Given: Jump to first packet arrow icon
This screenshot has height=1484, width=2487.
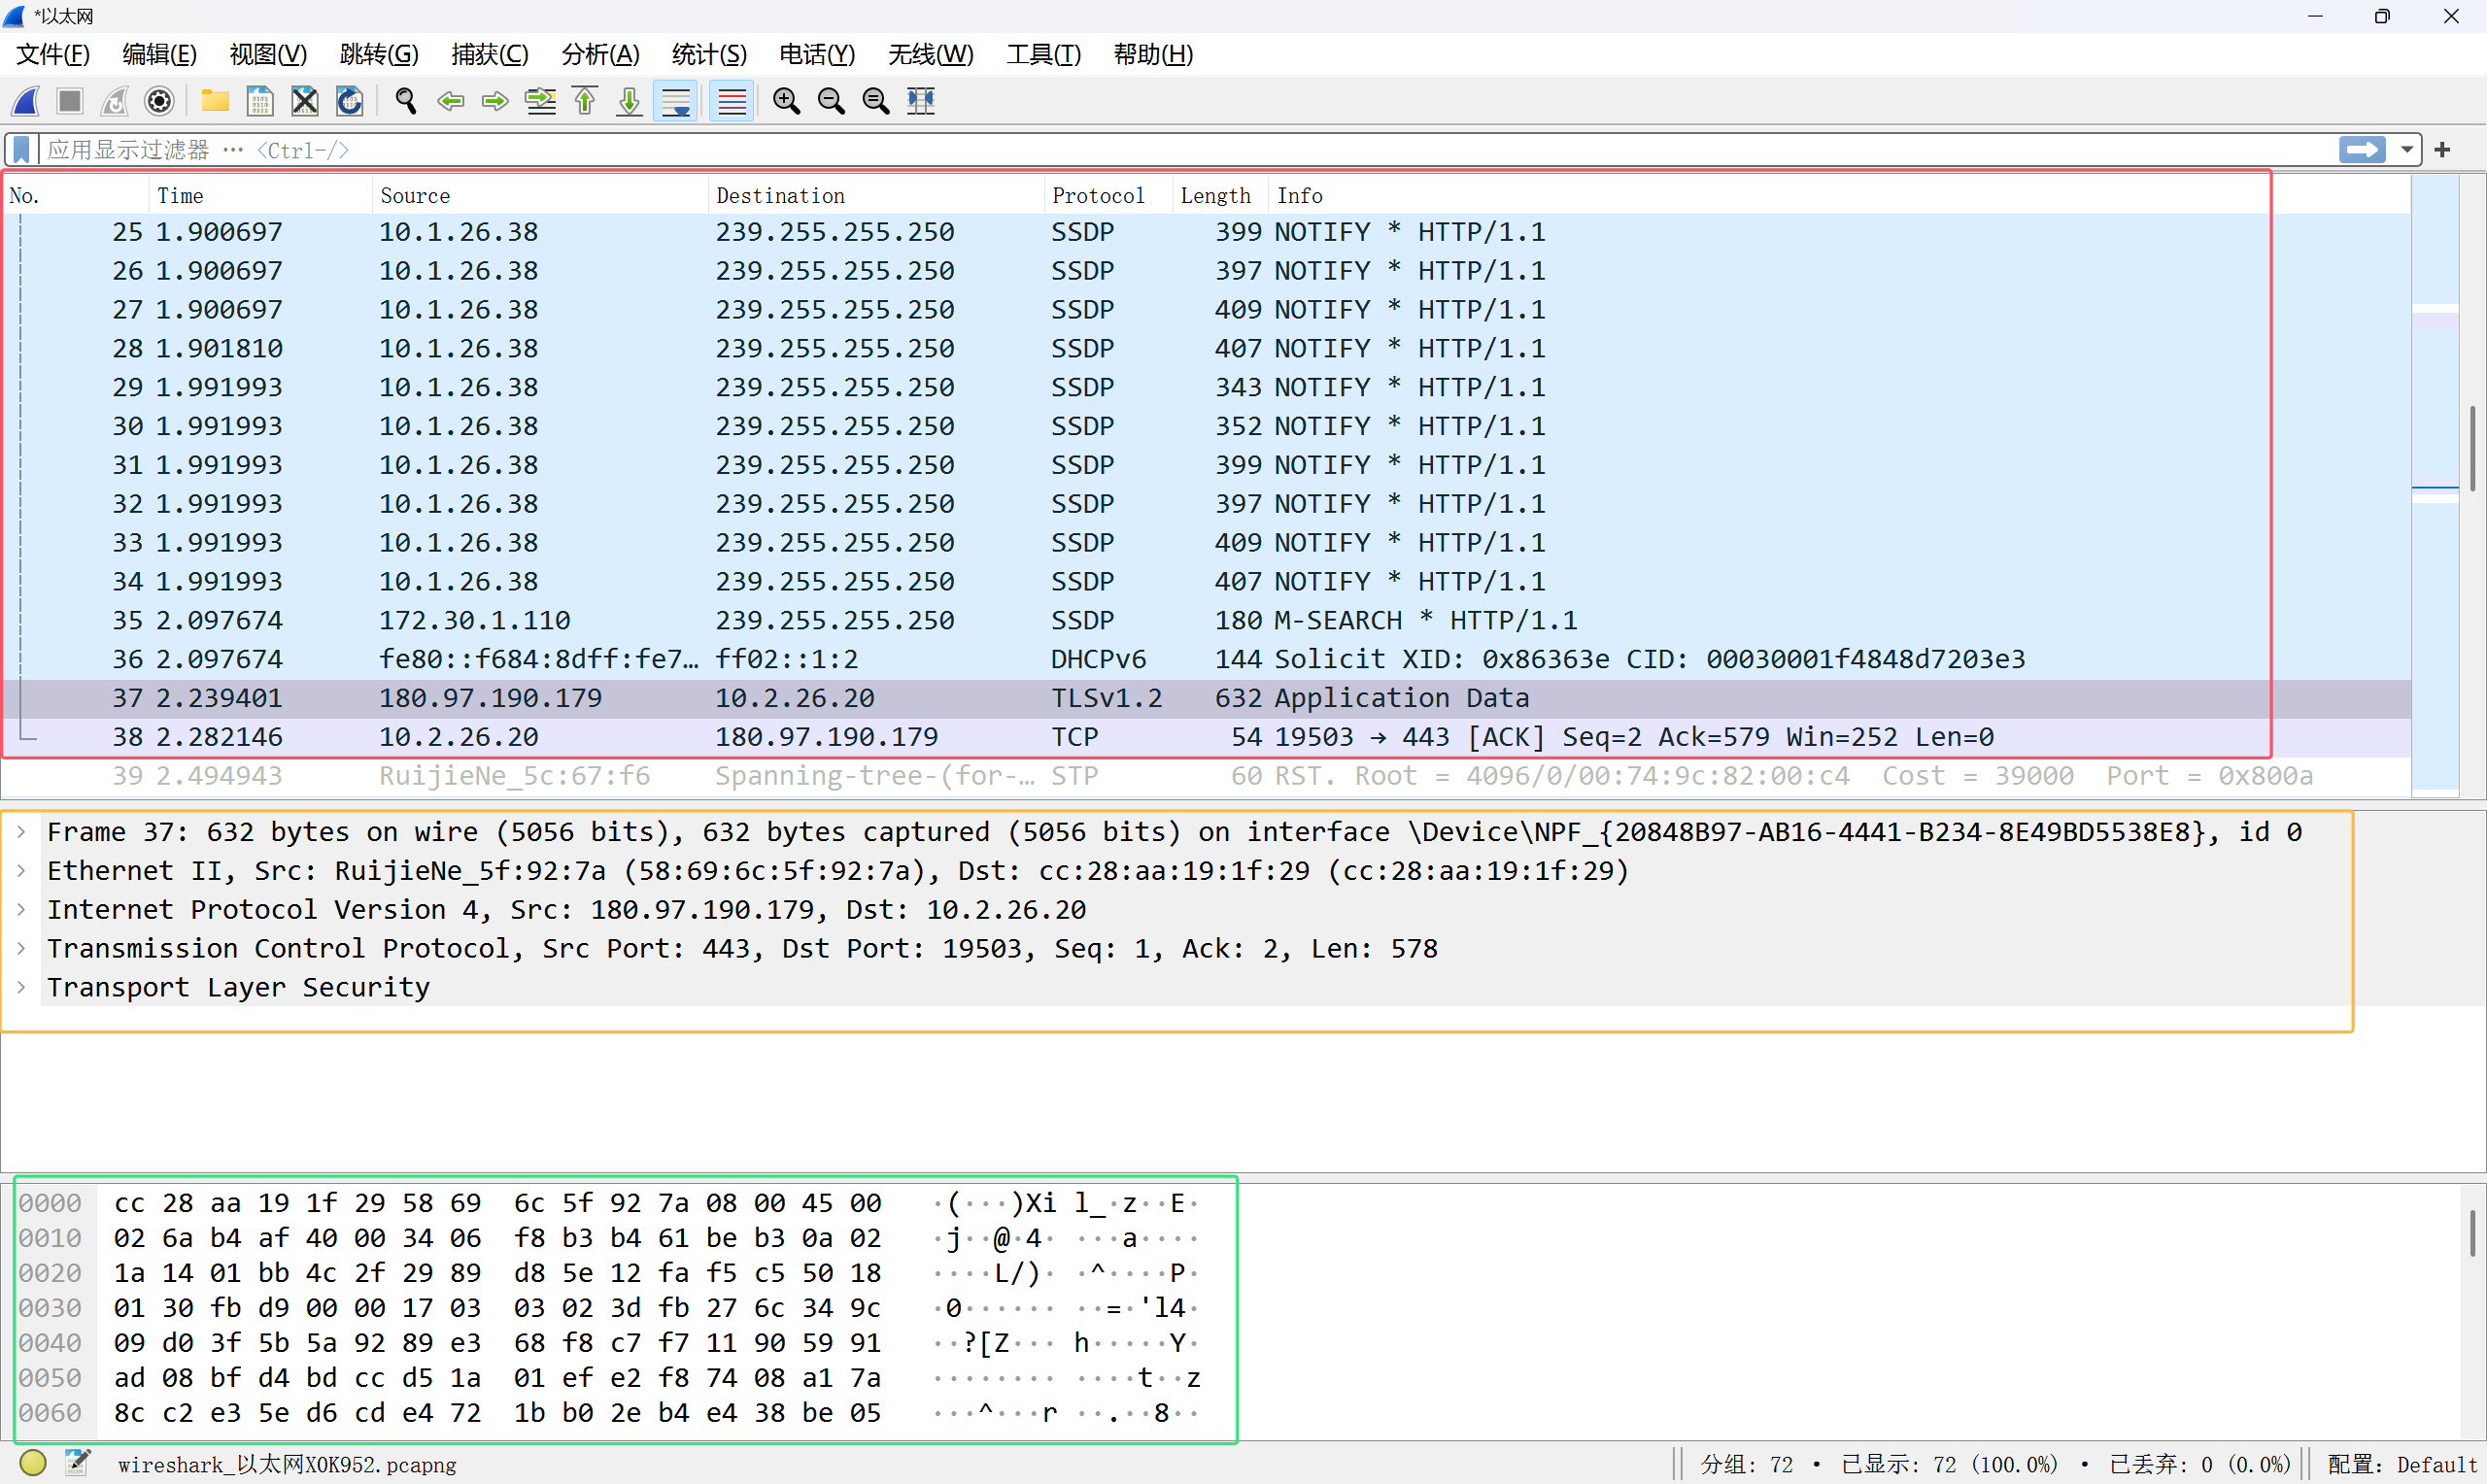Looking at the screenshot, I should point(585,101).
